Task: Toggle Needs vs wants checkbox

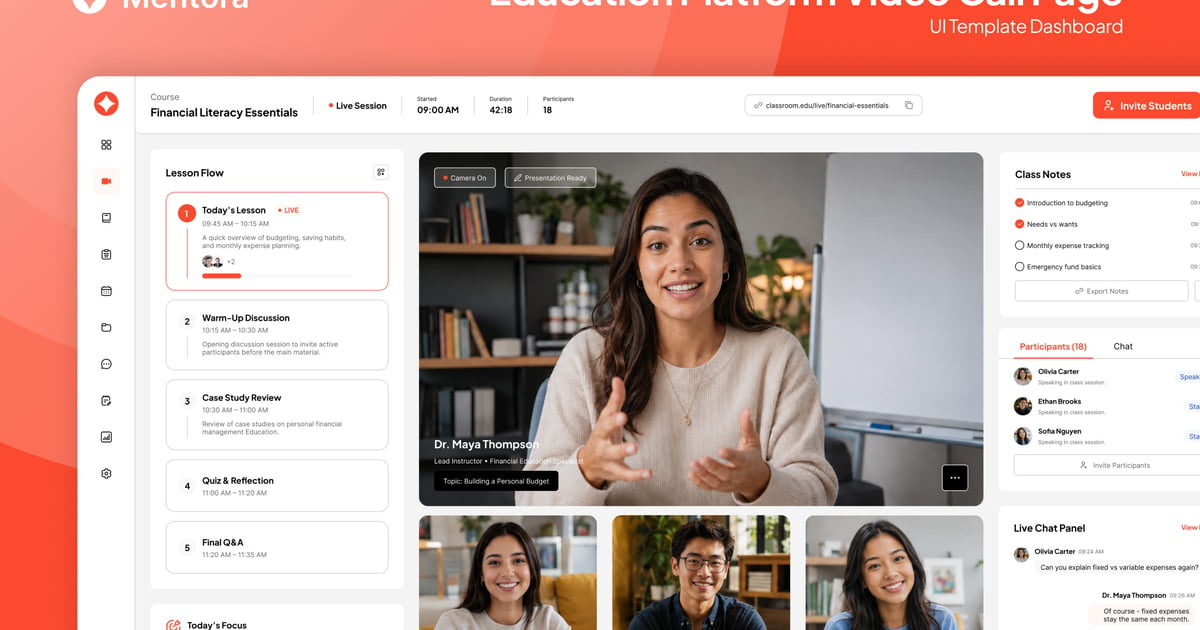Action: tap(1020, 224)
